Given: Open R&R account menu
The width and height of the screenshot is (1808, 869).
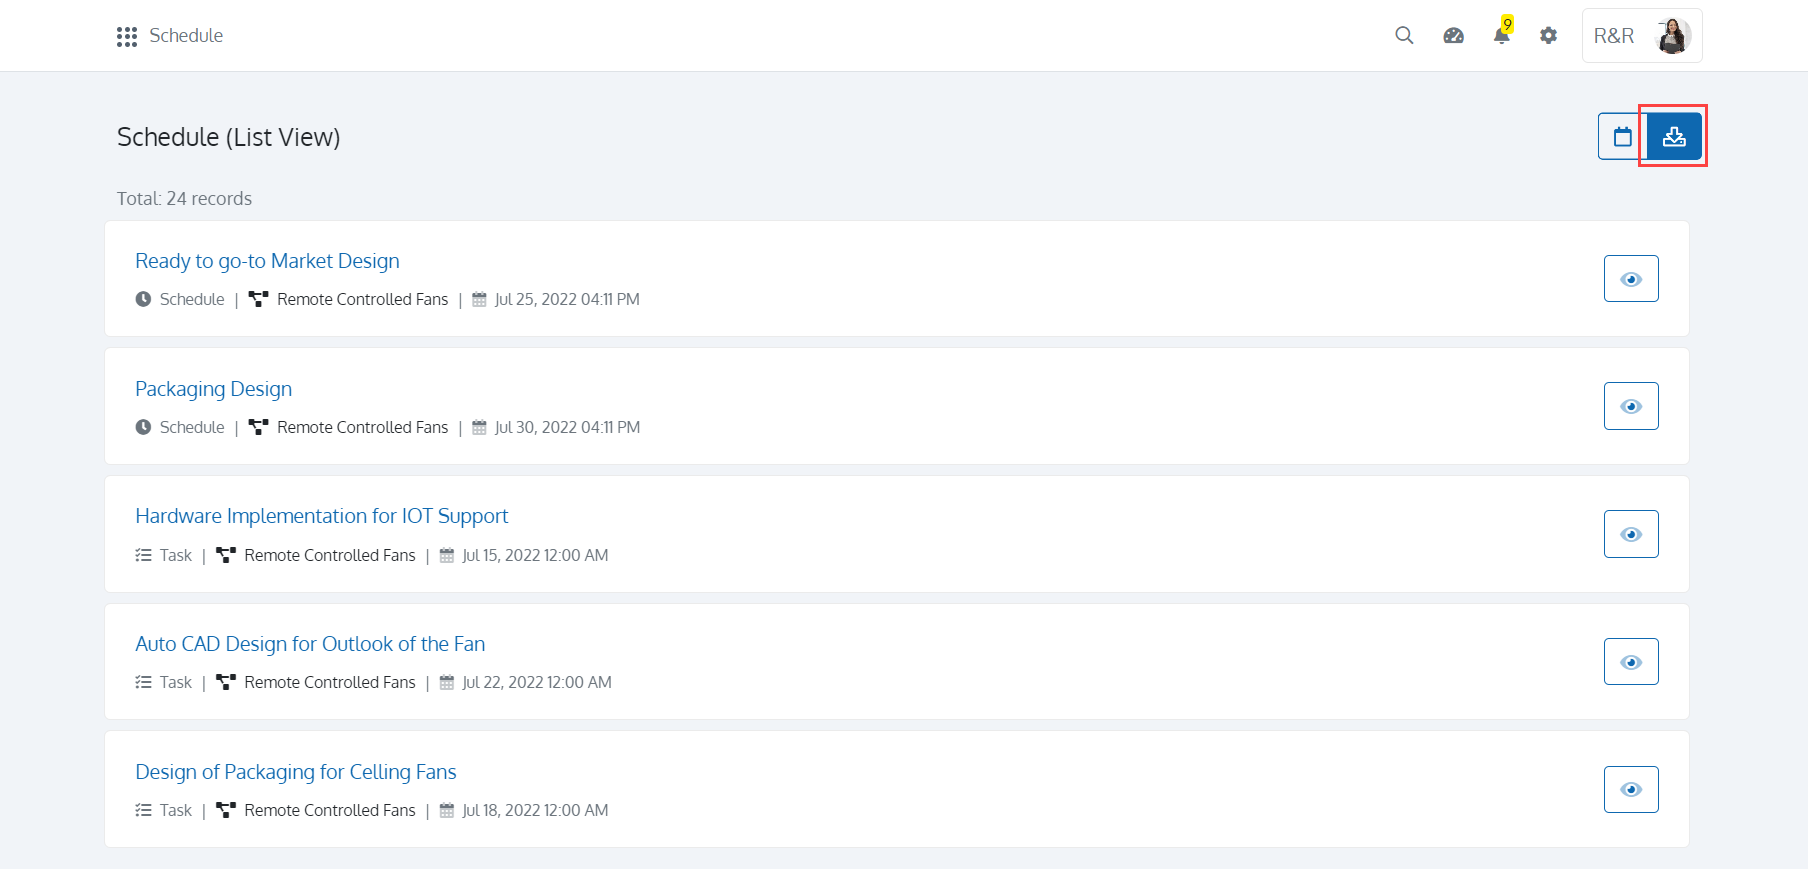Looking at the screenshot, I should (1613, 36).
